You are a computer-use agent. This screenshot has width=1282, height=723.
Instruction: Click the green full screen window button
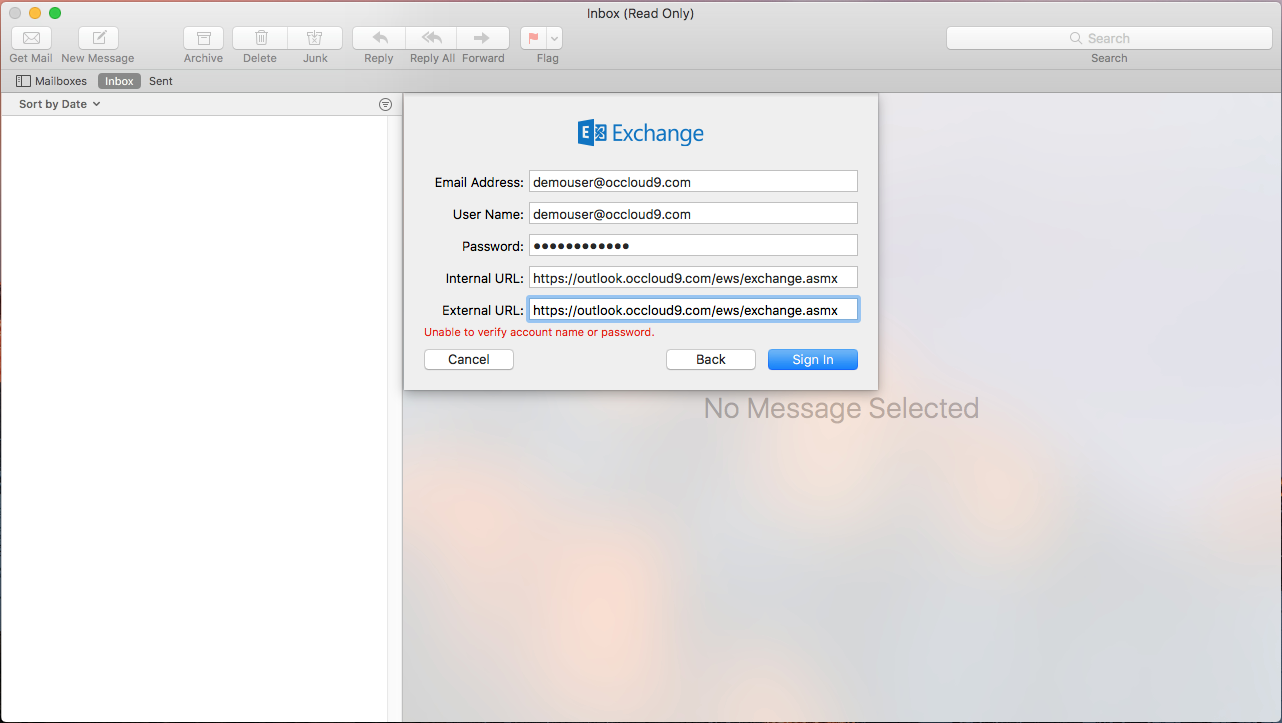point(55,13)
